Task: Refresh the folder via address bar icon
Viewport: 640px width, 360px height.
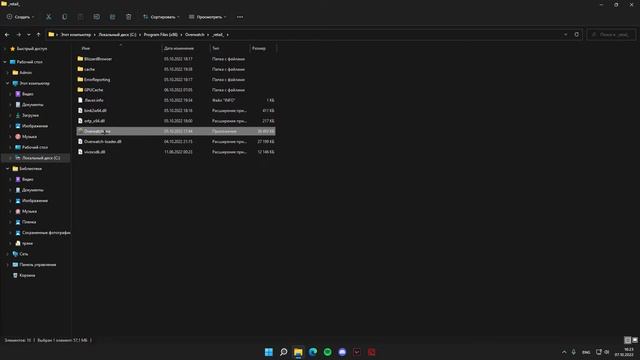Action: [x=576, y=35]
